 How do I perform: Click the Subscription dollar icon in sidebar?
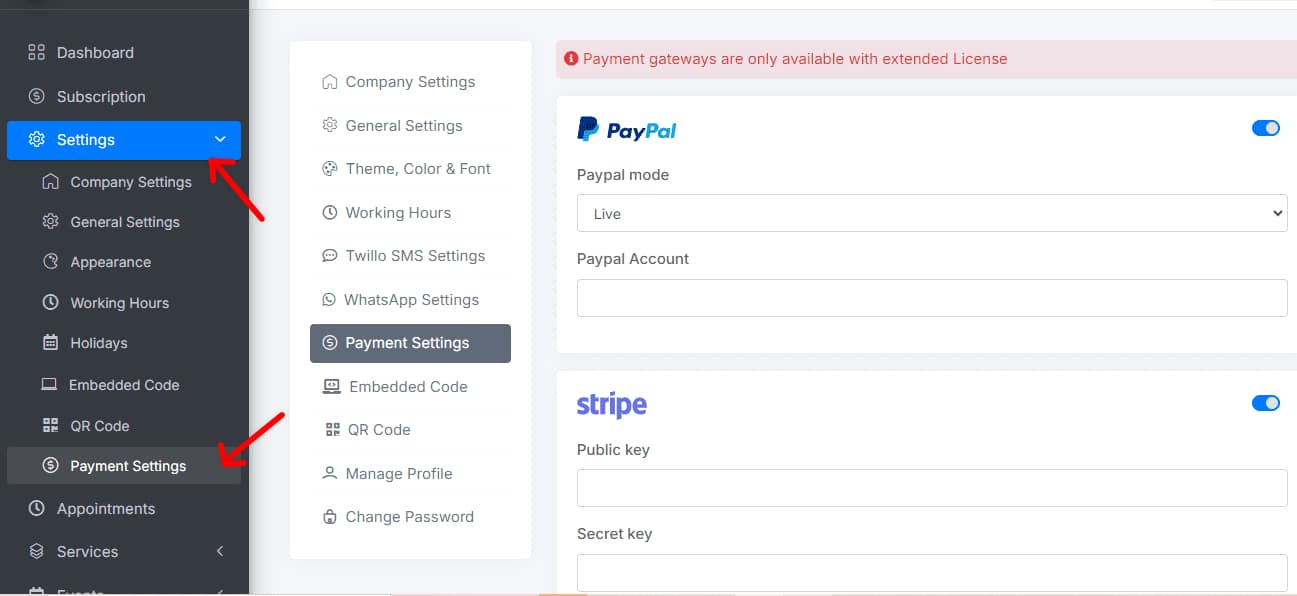click(x=37, y=96)
